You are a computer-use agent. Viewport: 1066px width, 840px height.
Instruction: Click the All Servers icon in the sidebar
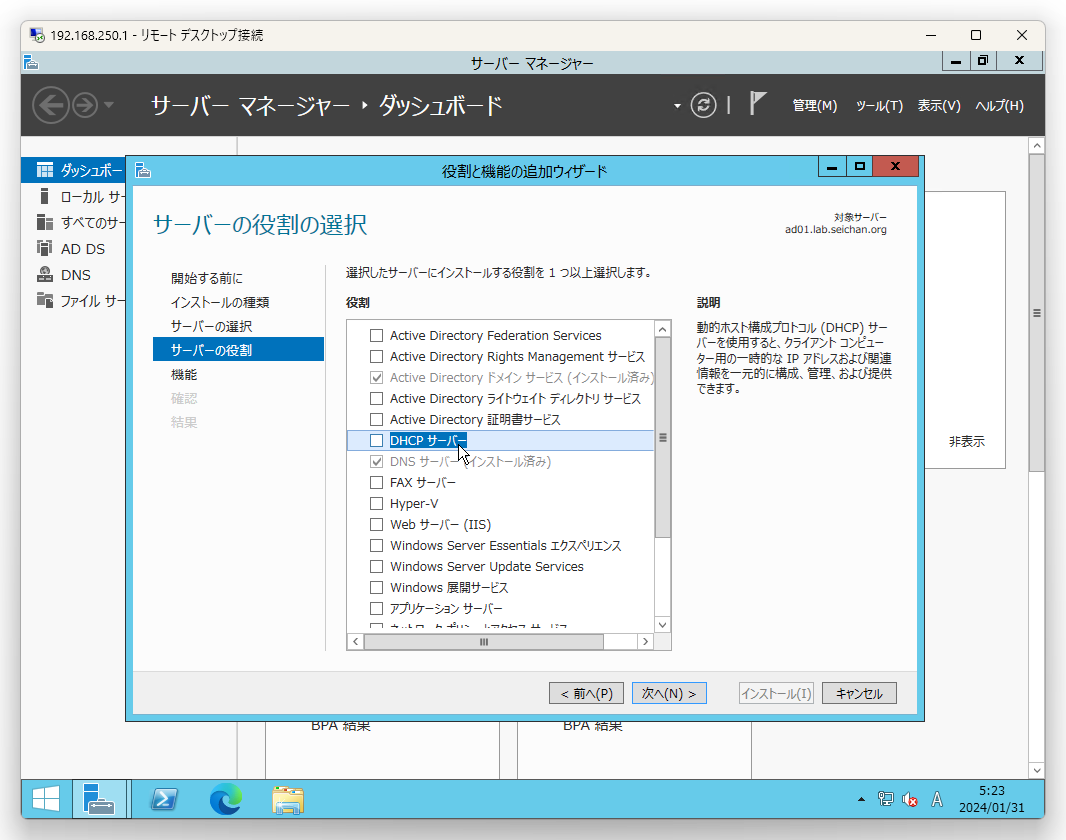(45, 222)
